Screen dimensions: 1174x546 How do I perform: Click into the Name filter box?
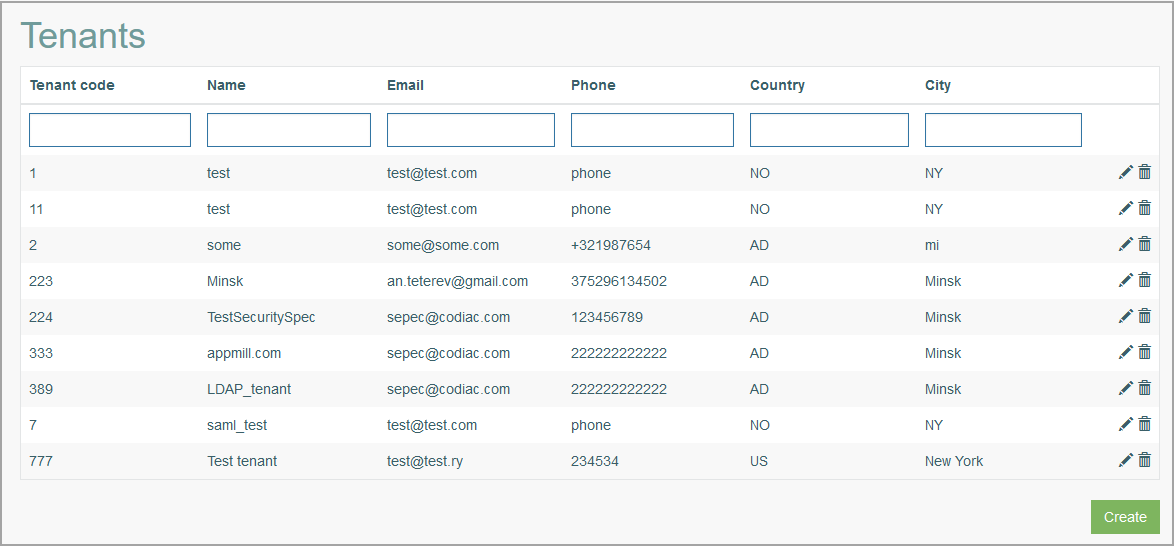289,130
